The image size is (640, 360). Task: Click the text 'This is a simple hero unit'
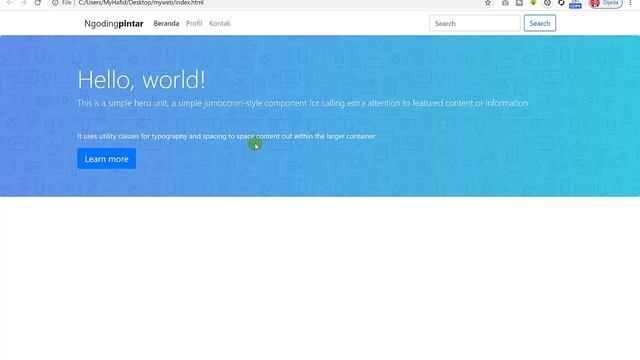(122, 103)
